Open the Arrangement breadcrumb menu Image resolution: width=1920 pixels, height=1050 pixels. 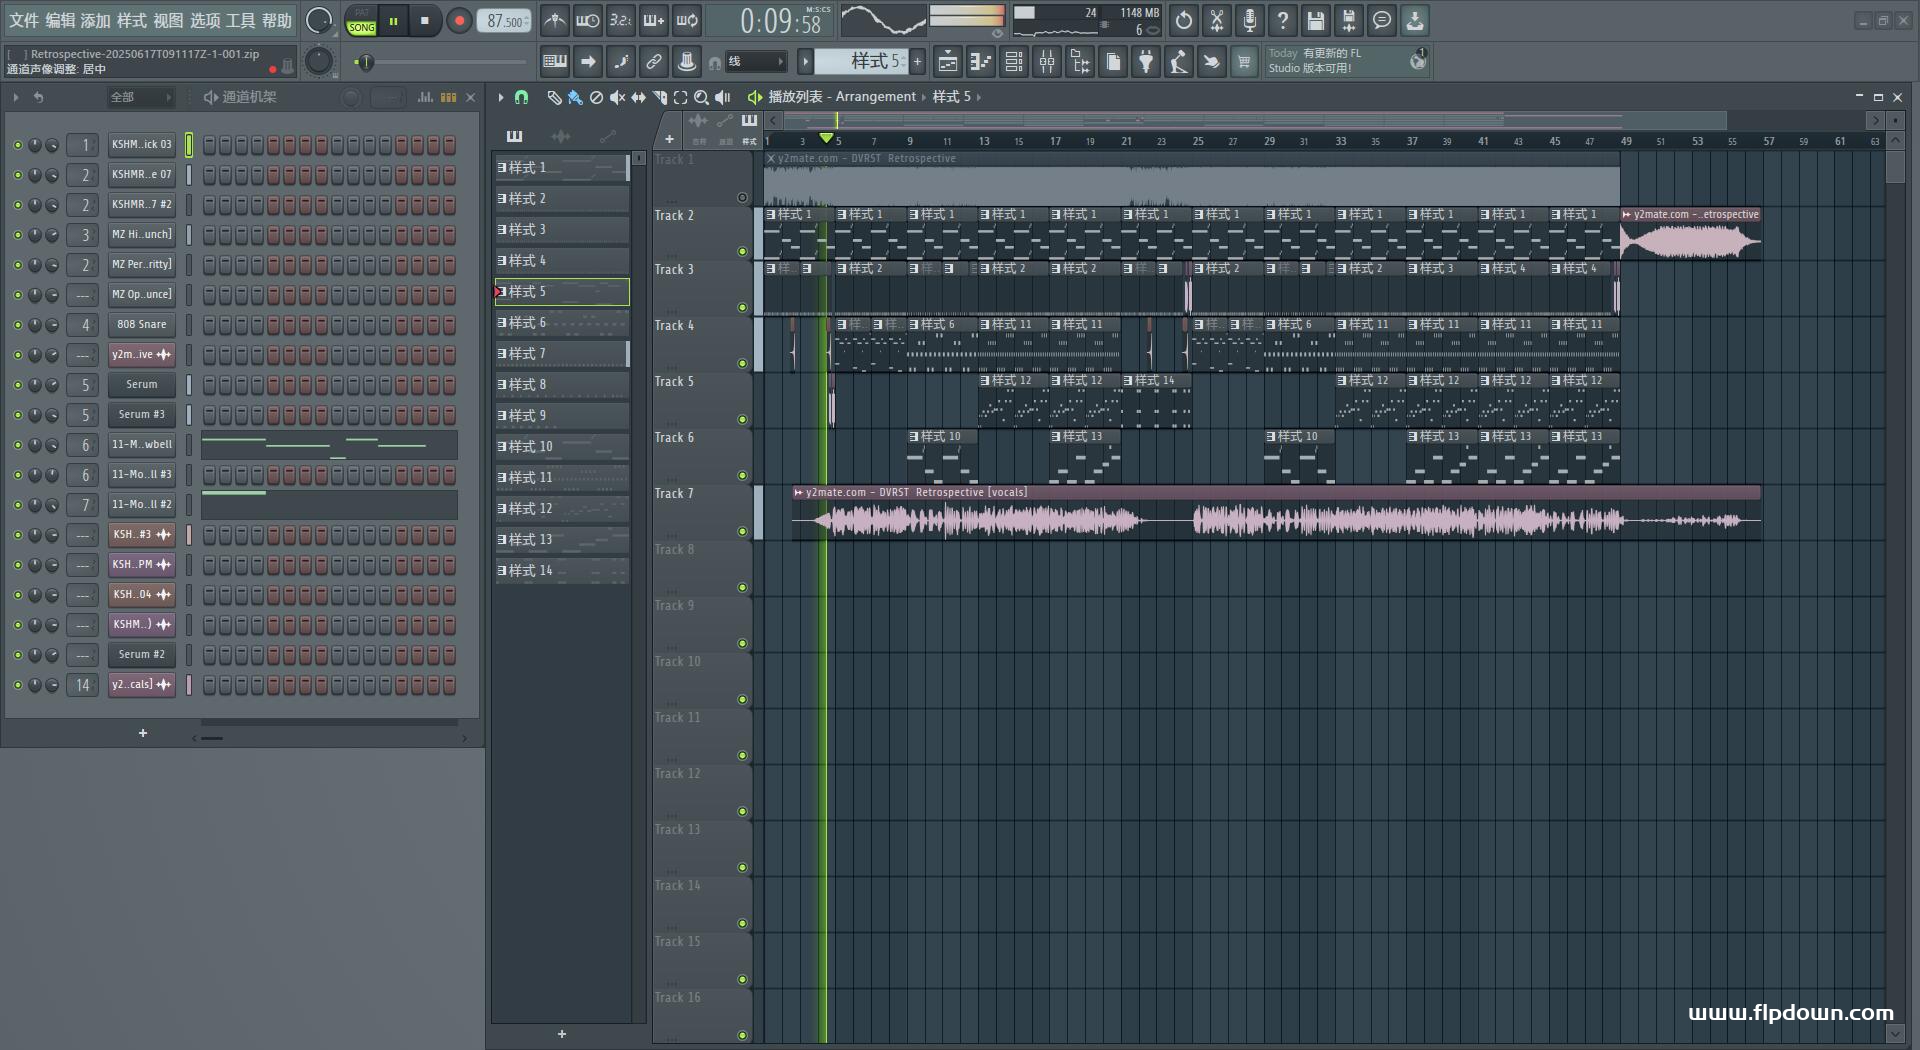[875, 97]
